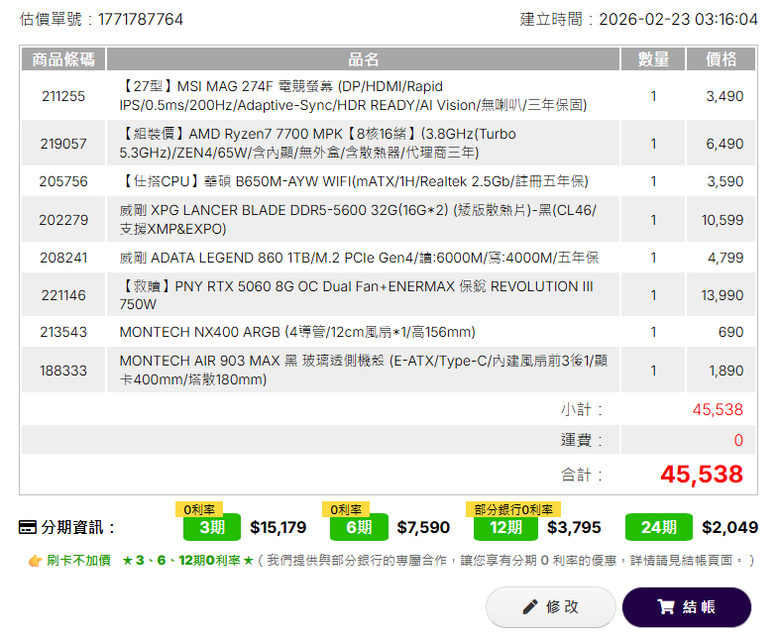Click the 估價單號 1771787764 number
780x641 pixels.
click(x=140, y=19)
